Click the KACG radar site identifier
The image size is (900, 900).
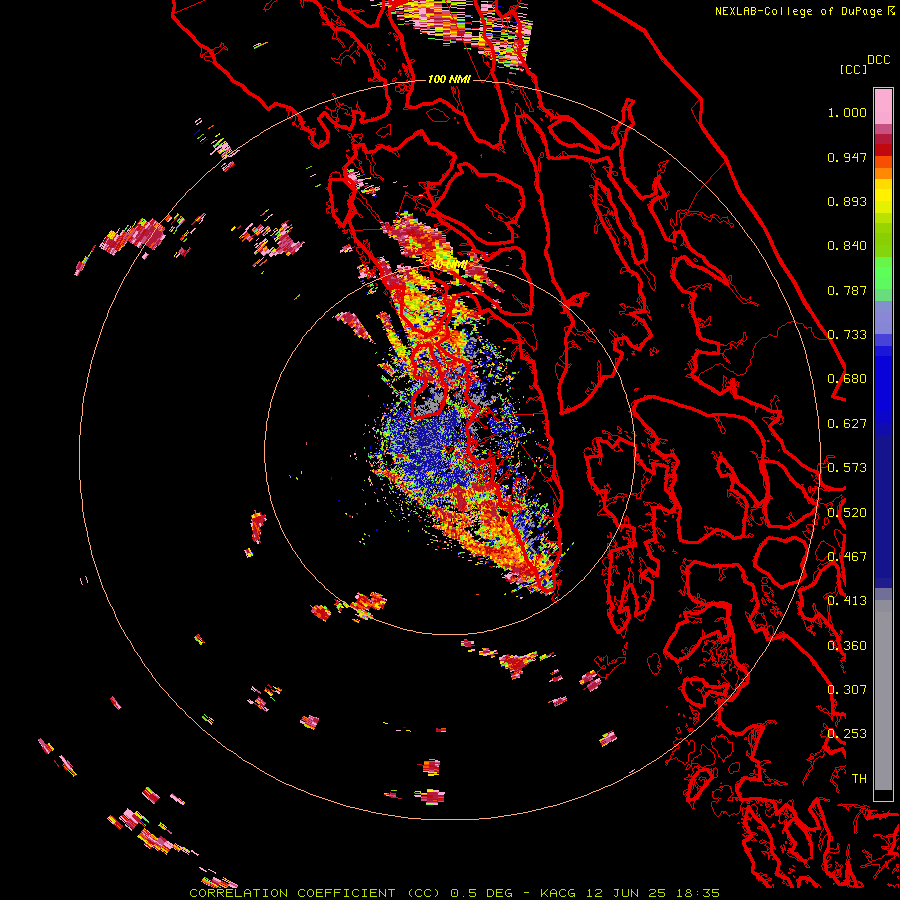tap(558, 893)
